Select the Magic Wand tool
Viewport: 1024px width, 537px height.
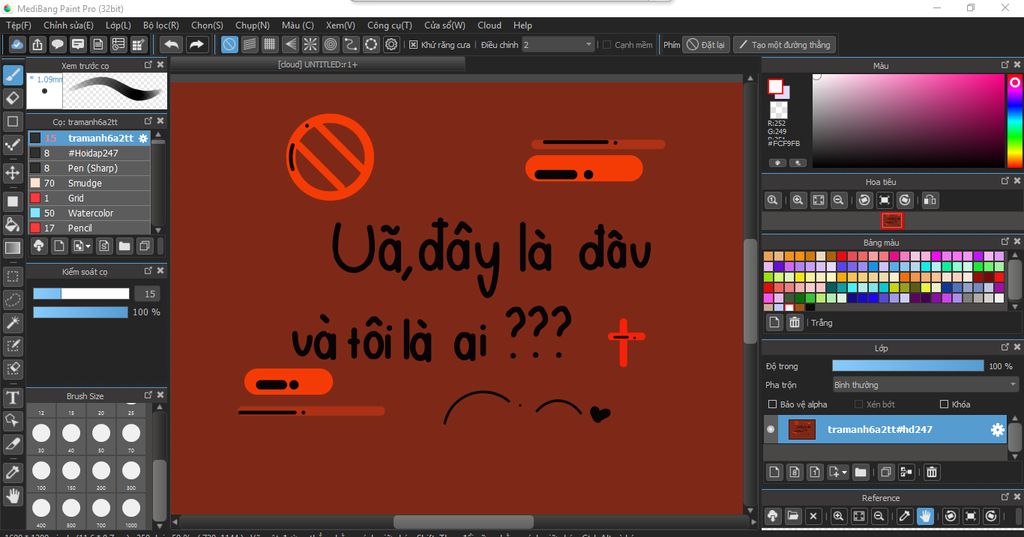coord(12,323)
